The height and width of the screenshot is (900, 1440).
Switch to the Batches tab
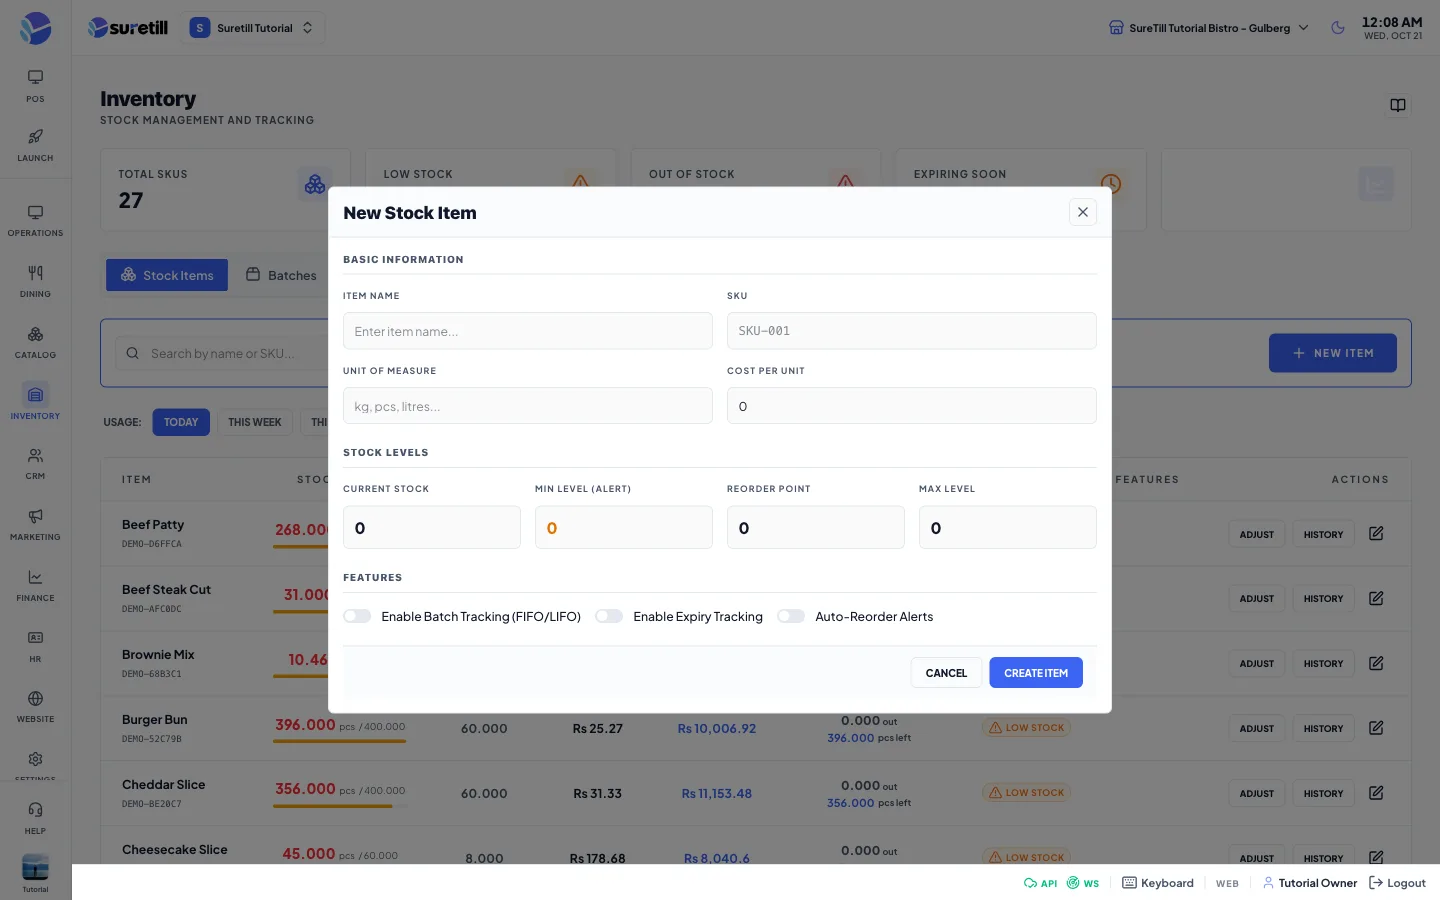(x=281, y=275)
